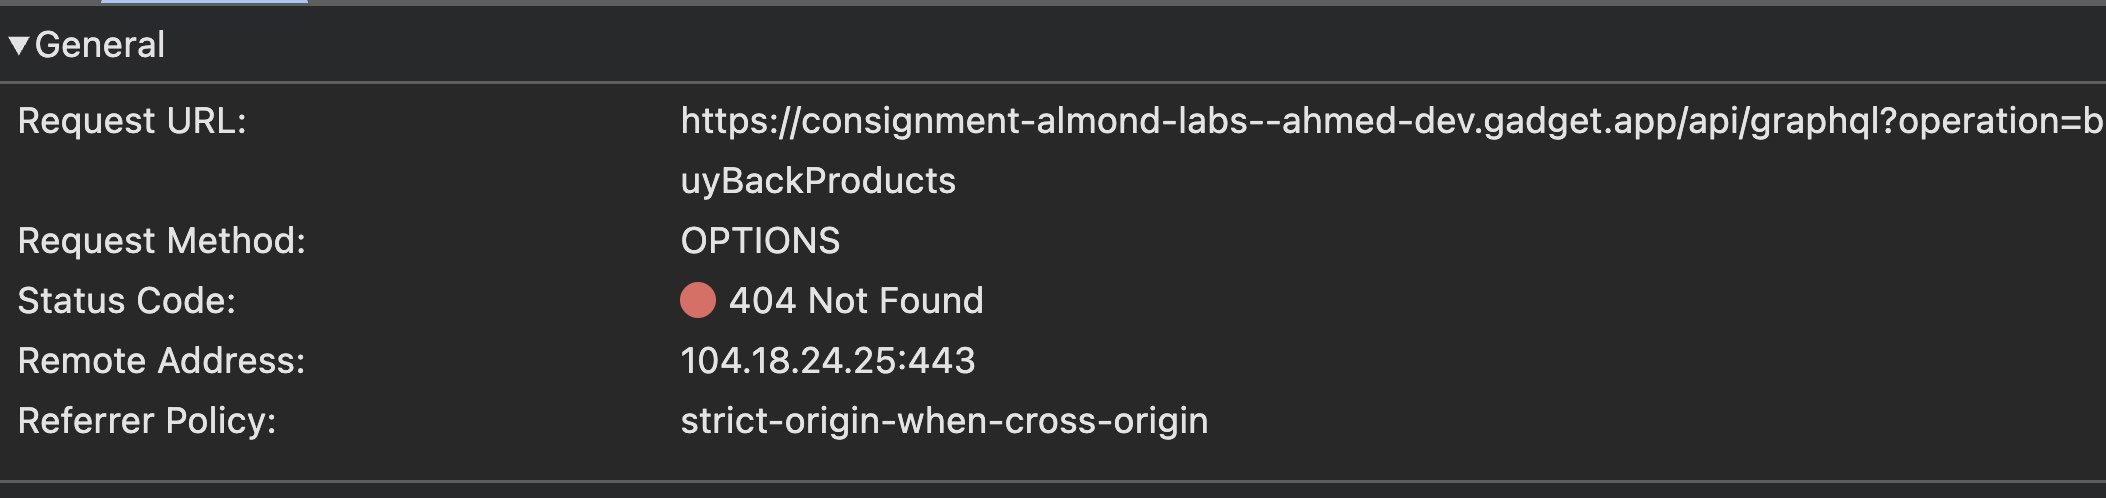Click the https:// scheme of the request URL

[x=740, y=121]
